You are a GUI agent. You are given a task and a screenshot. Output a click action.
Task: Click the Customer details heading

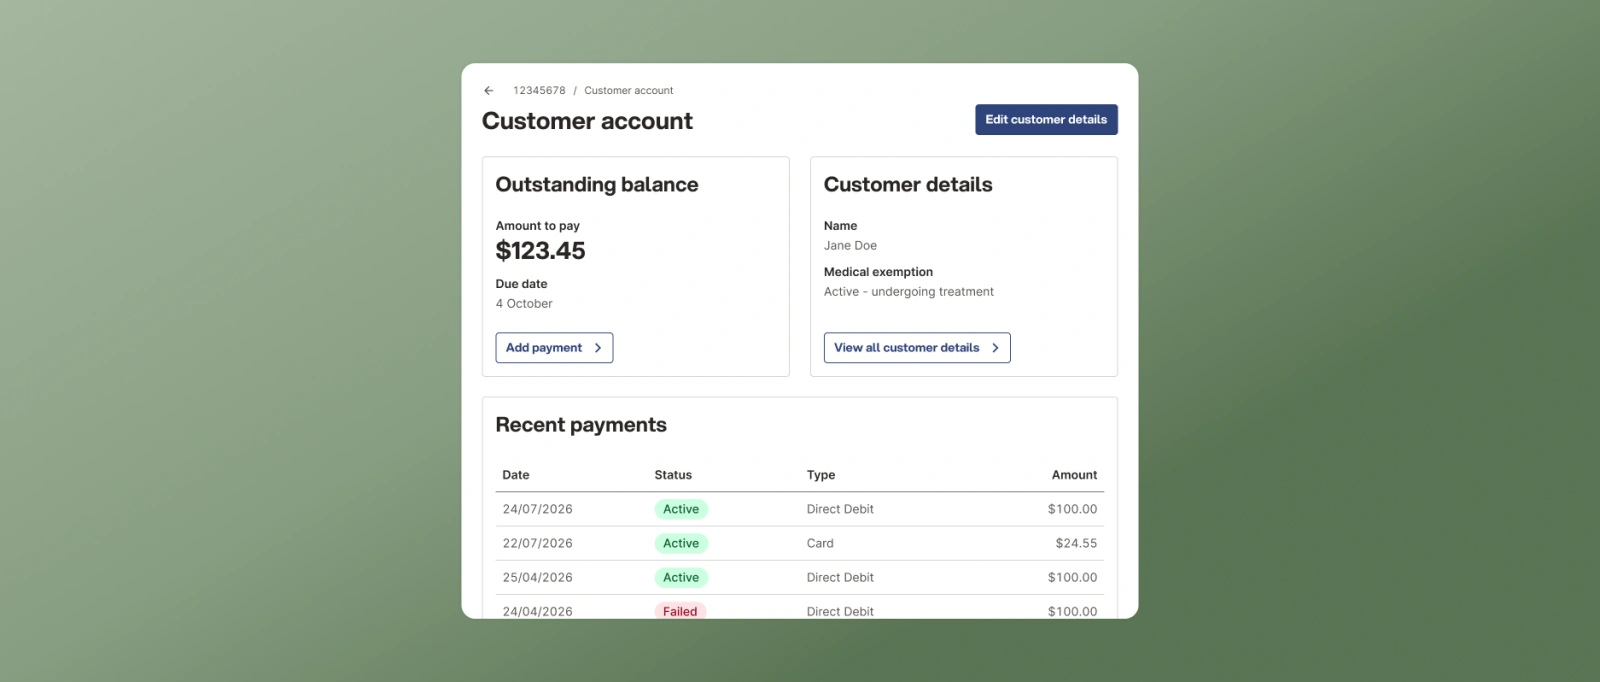point(908,185)
